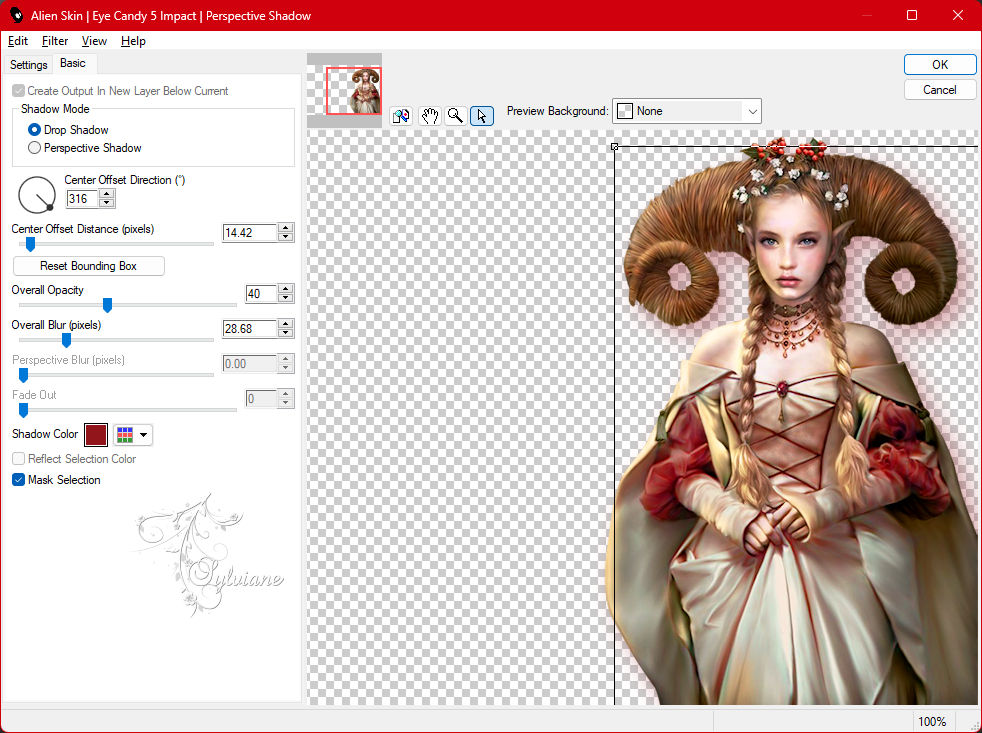Increase Overall Opacity with up arrow
The width and height of the screenshot is (982, 733).
point(286,289)
